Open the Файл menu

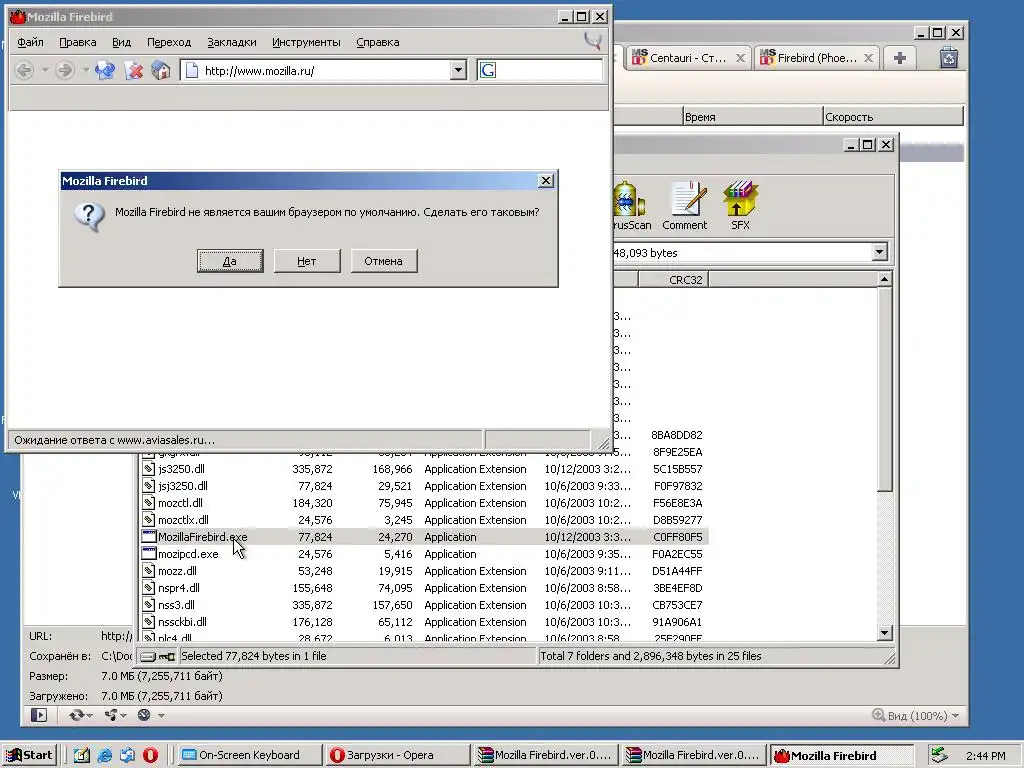point(30,42)
